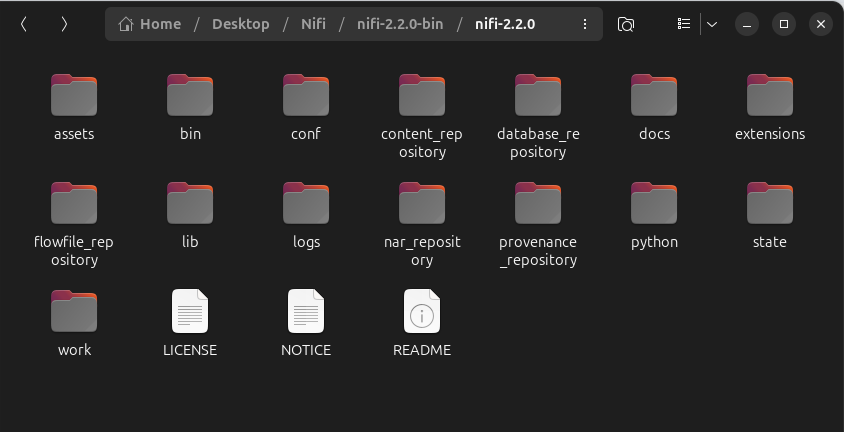The image size is (844, 432).
Task: Switch to list view with toggle icon
Action: pos(684,24)
